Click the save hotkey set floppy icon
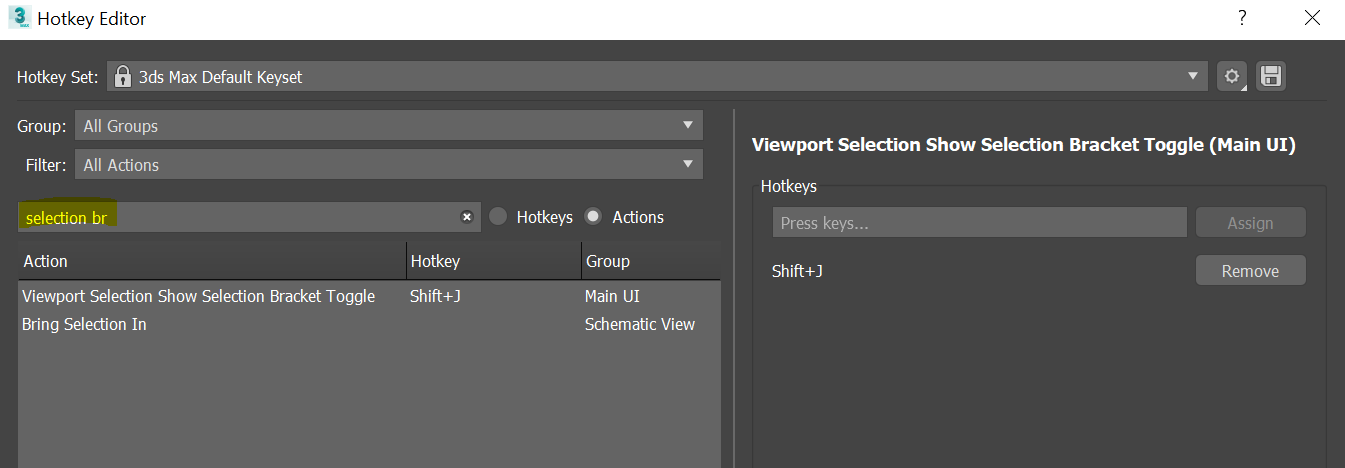The image size is (1345, 468). coord(1271,77)
